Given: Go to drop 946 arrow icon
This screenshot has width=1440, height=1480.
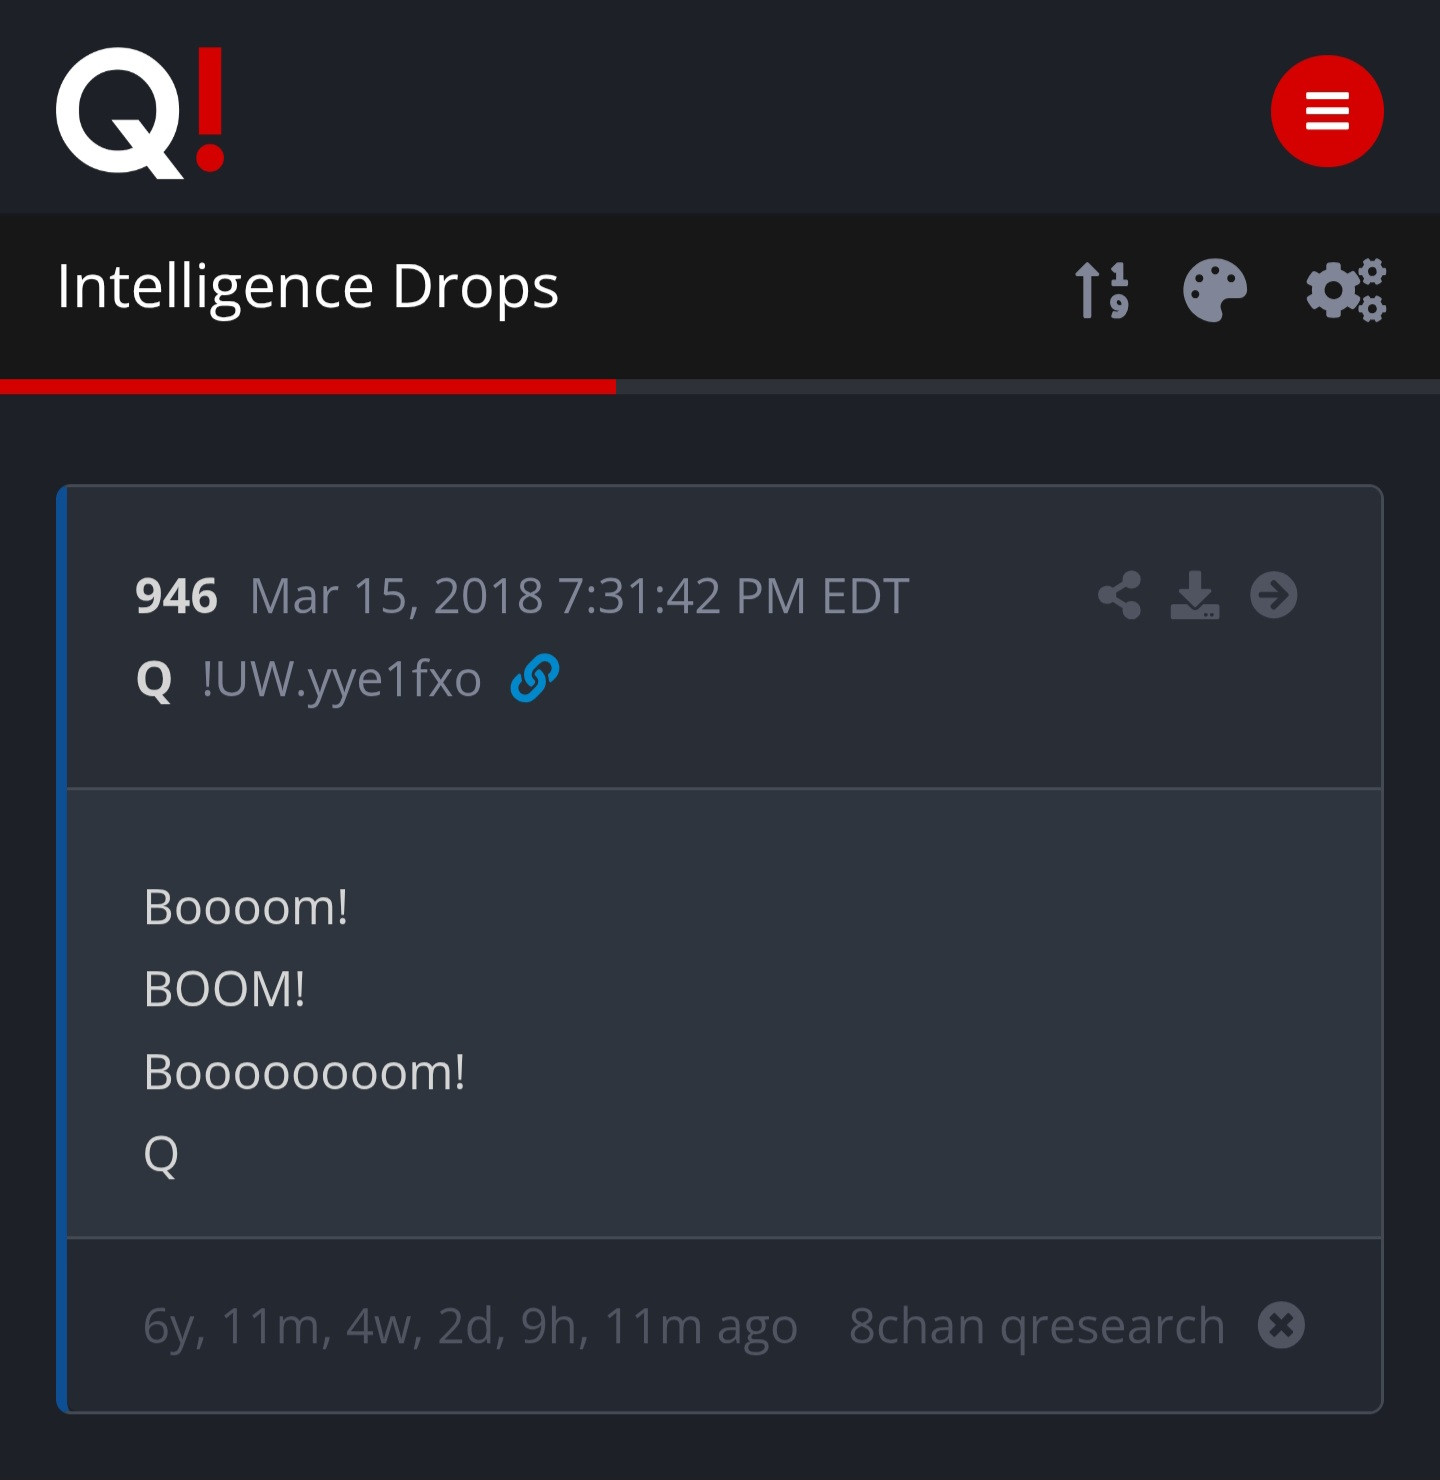Looking at the screenshot, I should click(1273, 596).
